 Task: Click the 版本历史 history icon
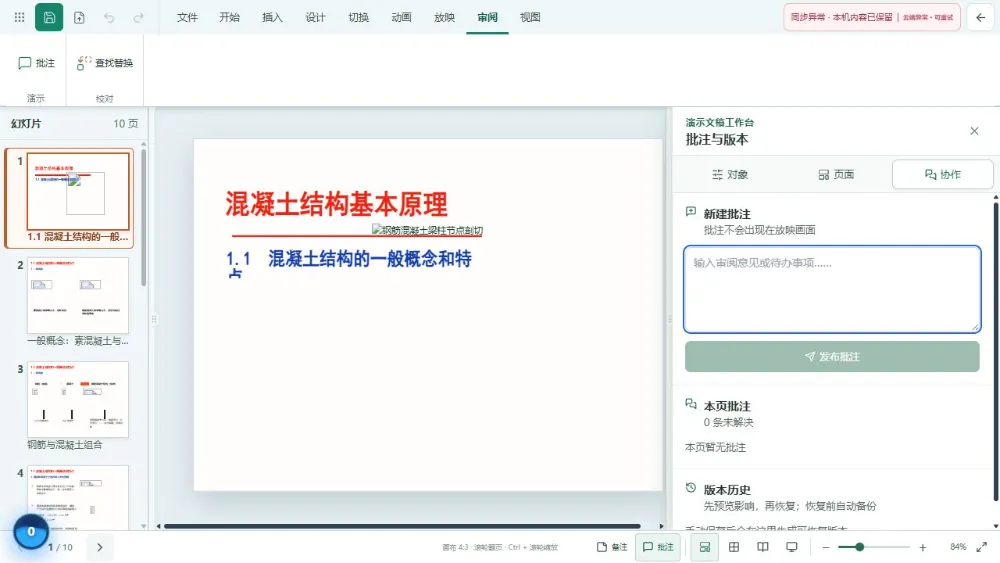[x=691, y=488]
